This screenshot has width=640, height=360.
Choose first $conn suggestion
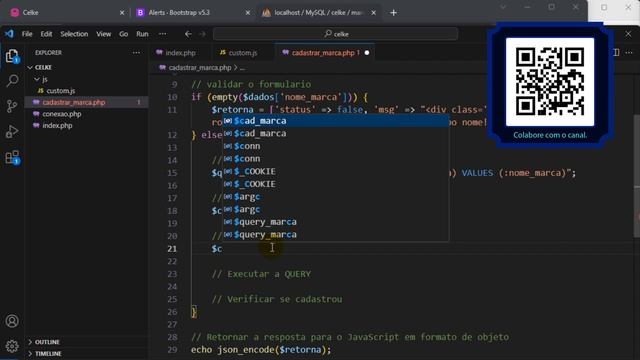(x=335, y=146)
